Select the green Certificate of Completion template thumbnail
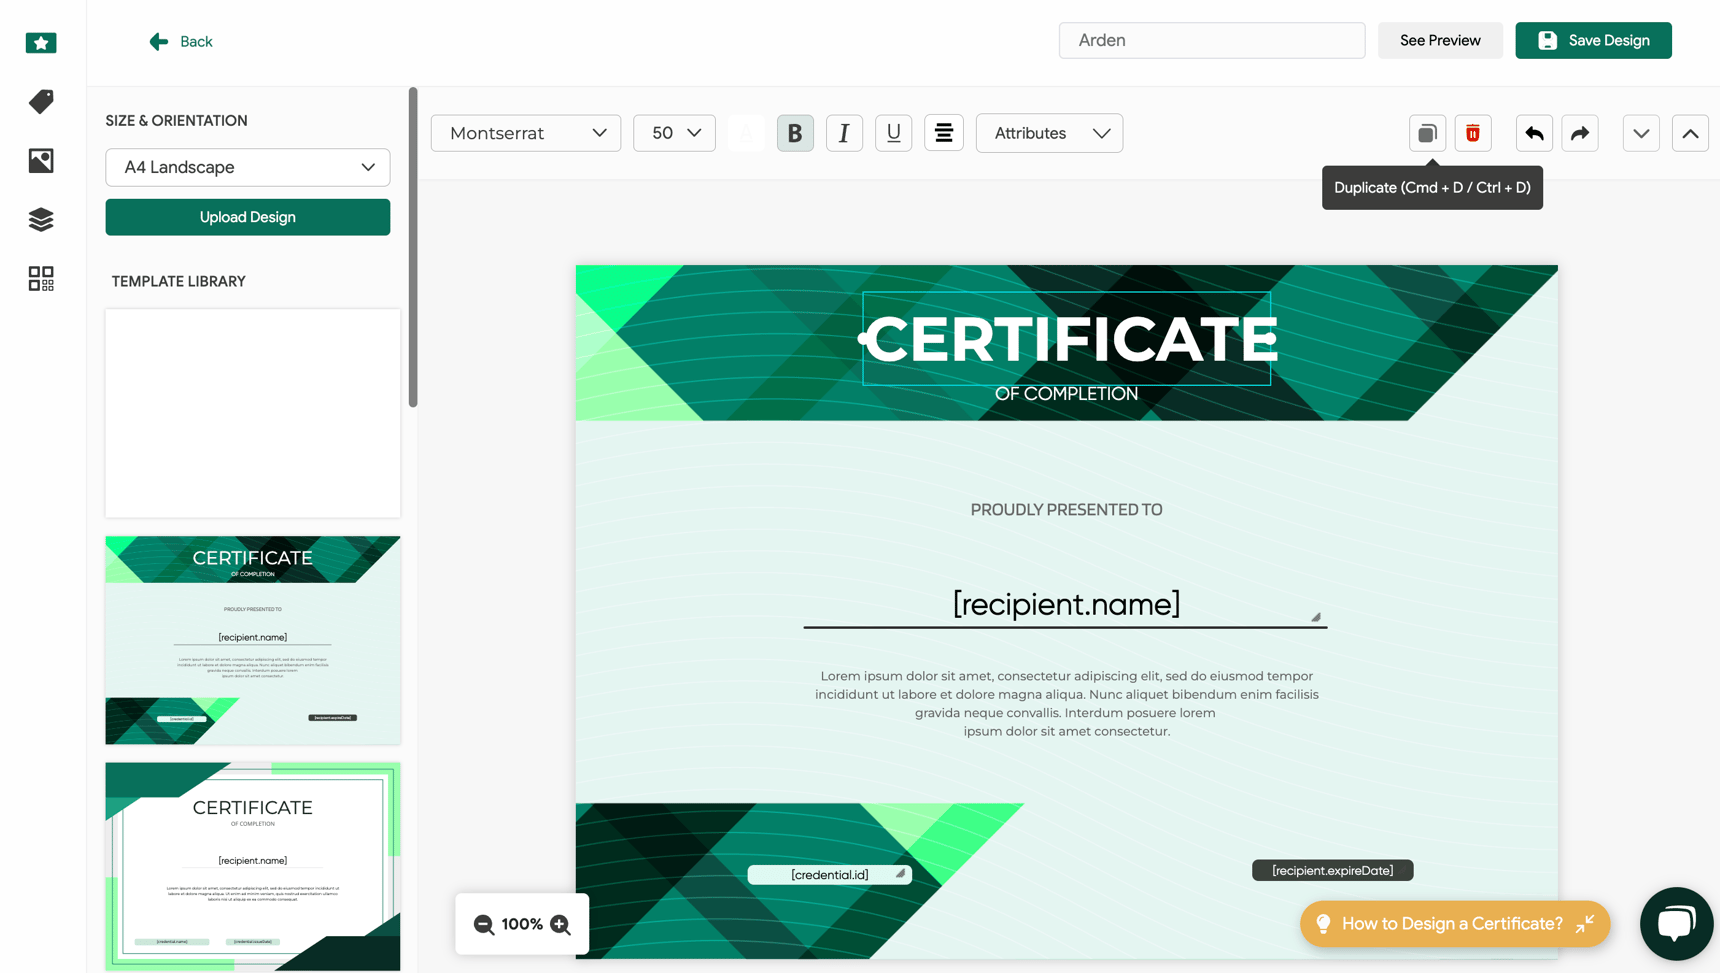This screenshot has height=973, width=1720. point(252,640)
